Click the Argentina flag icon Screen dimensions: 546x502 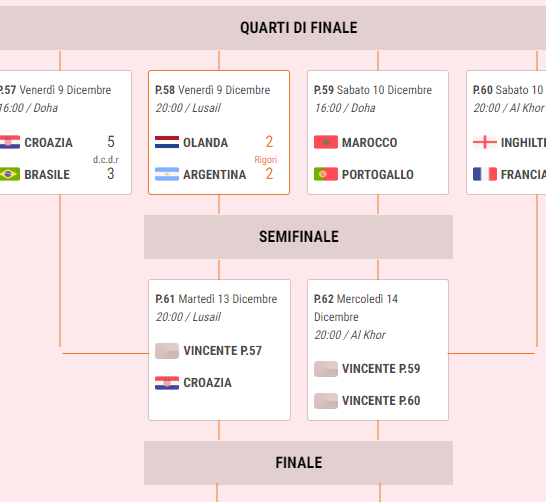(x=167, y=174)
